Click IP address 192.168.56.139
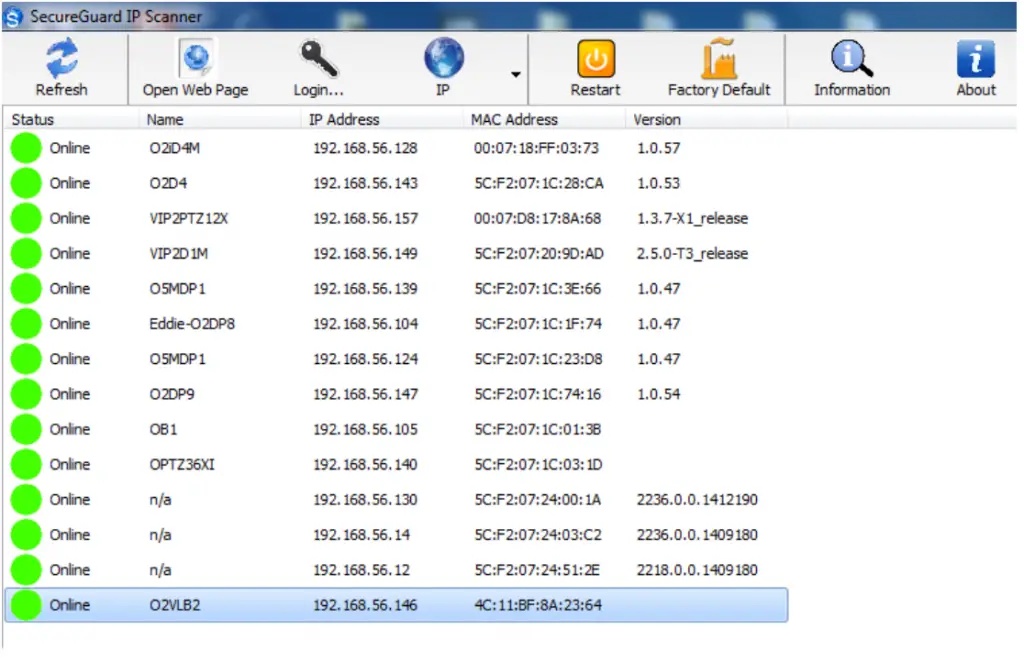 click(365, 289)
